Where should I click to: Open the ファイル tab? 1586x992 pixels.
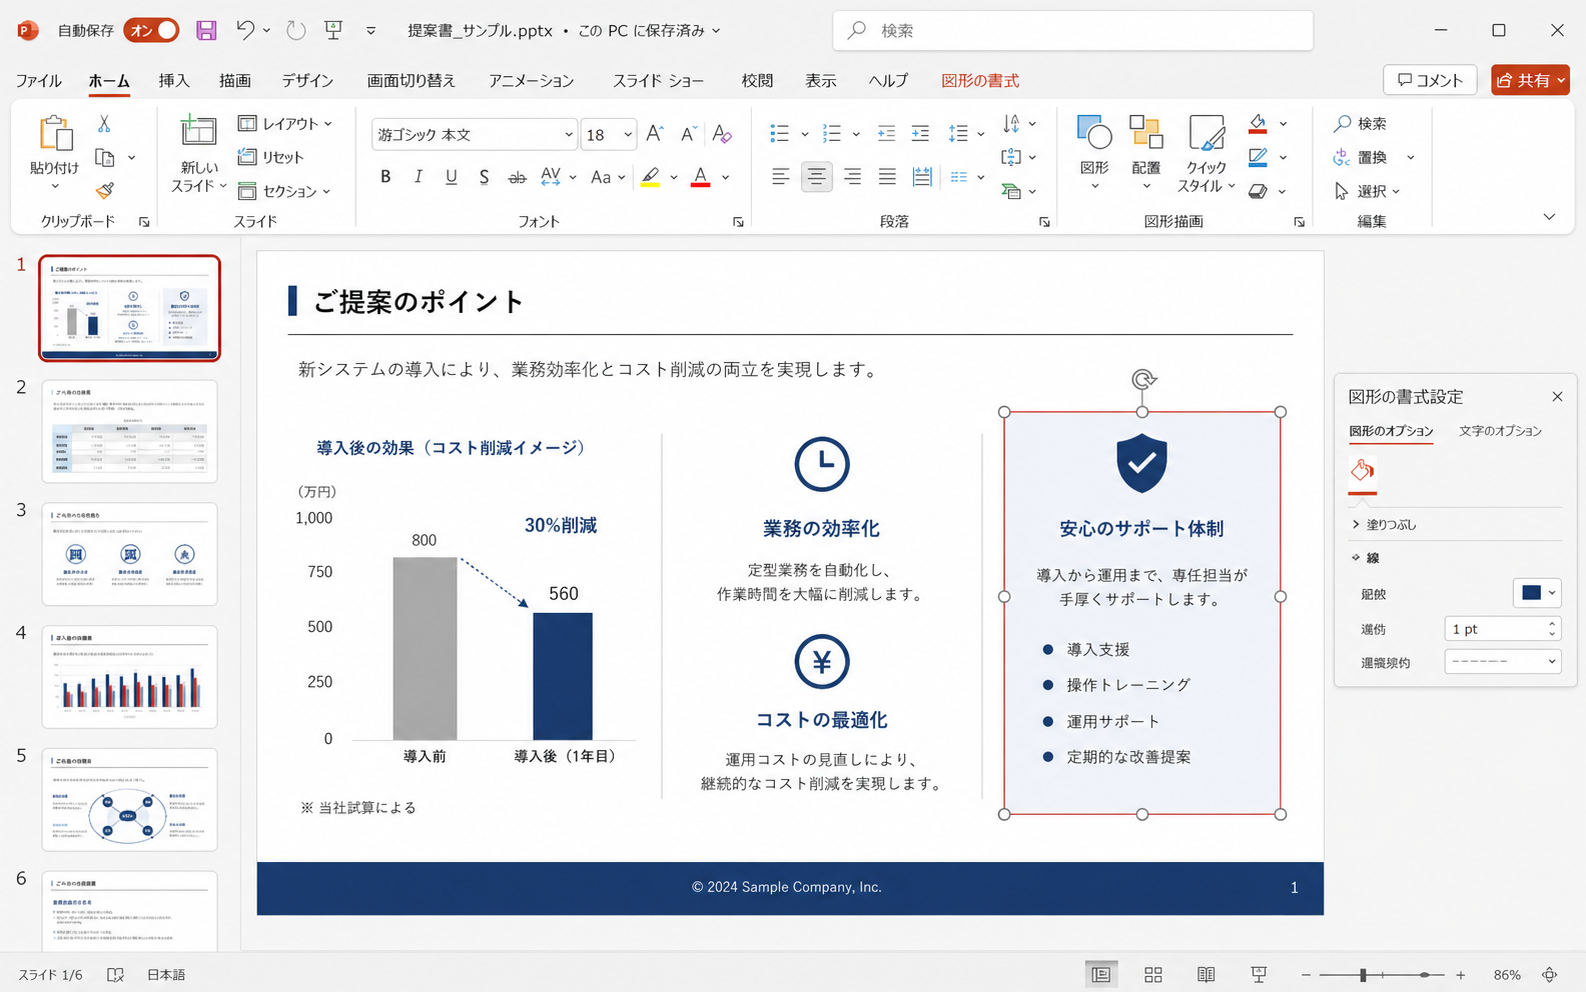pos(38,80)
